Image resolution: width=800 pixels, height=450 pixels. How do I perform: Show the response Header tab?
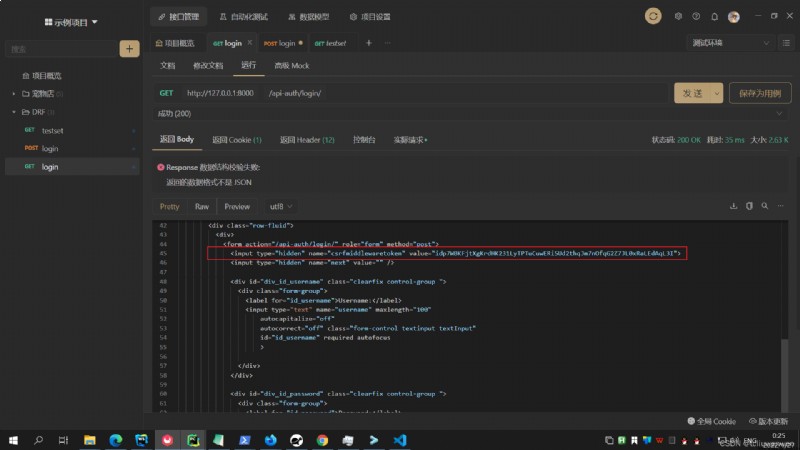tap(307, 140)
